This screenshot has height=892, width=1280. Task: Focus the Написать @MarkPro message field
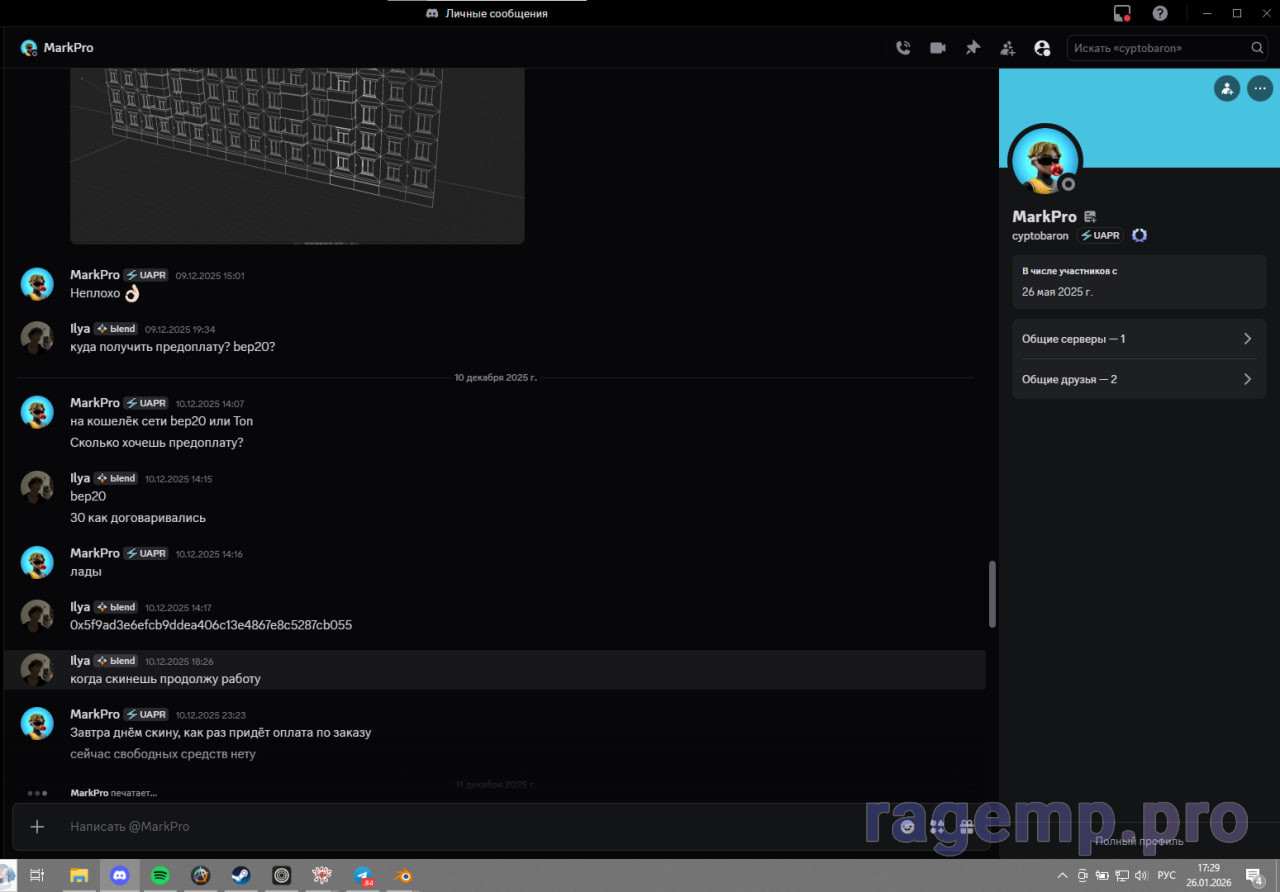[x=450, y=827]
